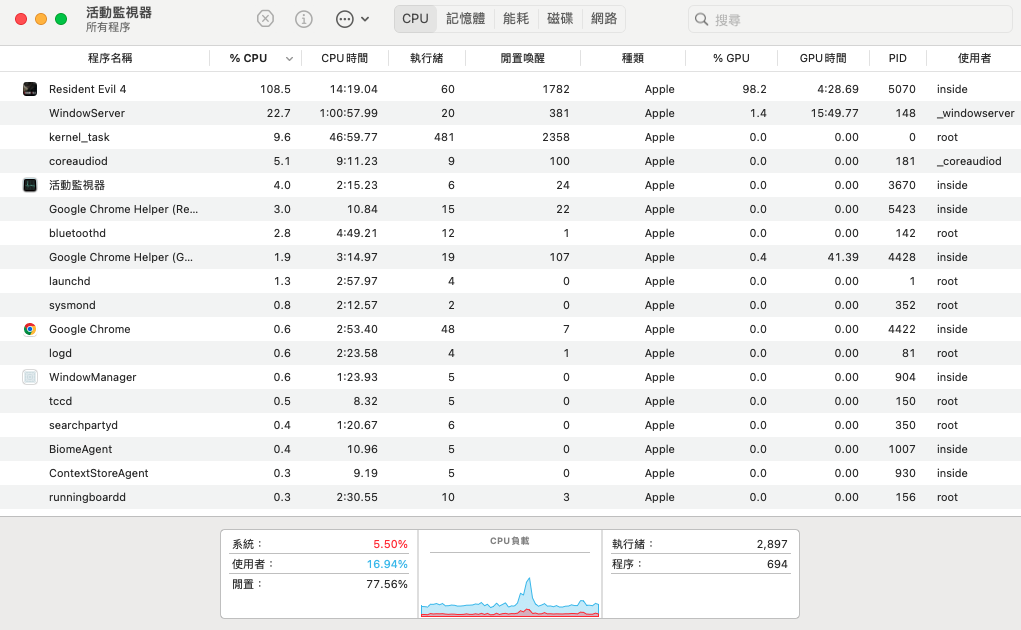
Task: Select the coreaudiod process row
Action: pyautogui.click(x=510, y=161)
